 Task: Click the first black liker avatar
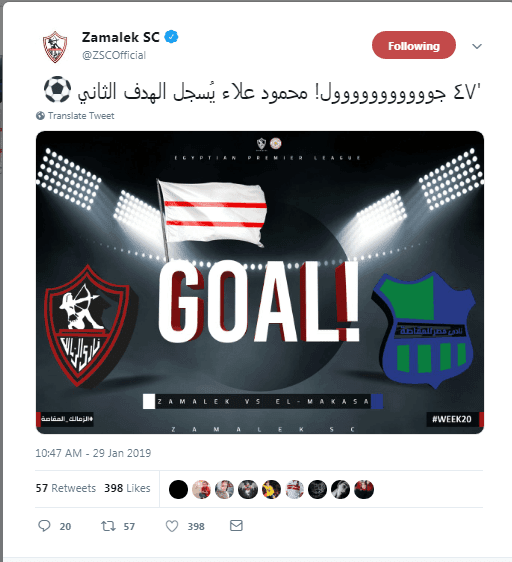click(178, 490)
